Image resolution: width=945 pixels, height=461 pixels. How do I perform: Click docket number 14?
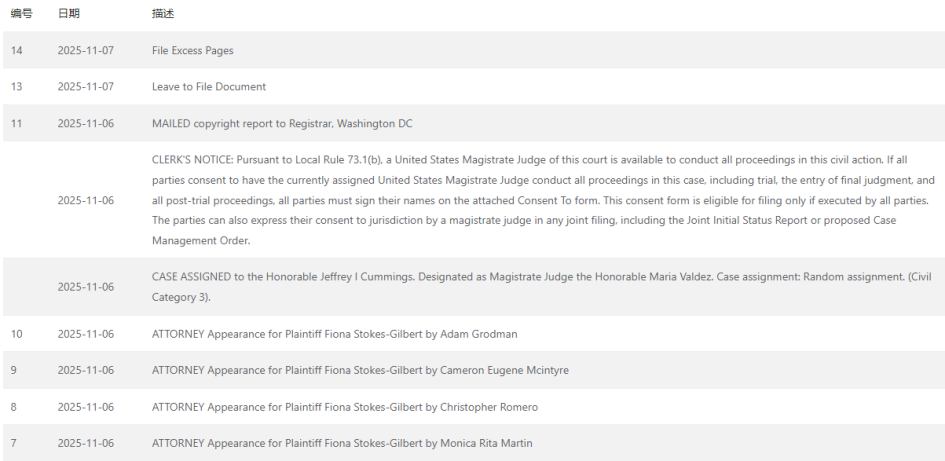16,51
